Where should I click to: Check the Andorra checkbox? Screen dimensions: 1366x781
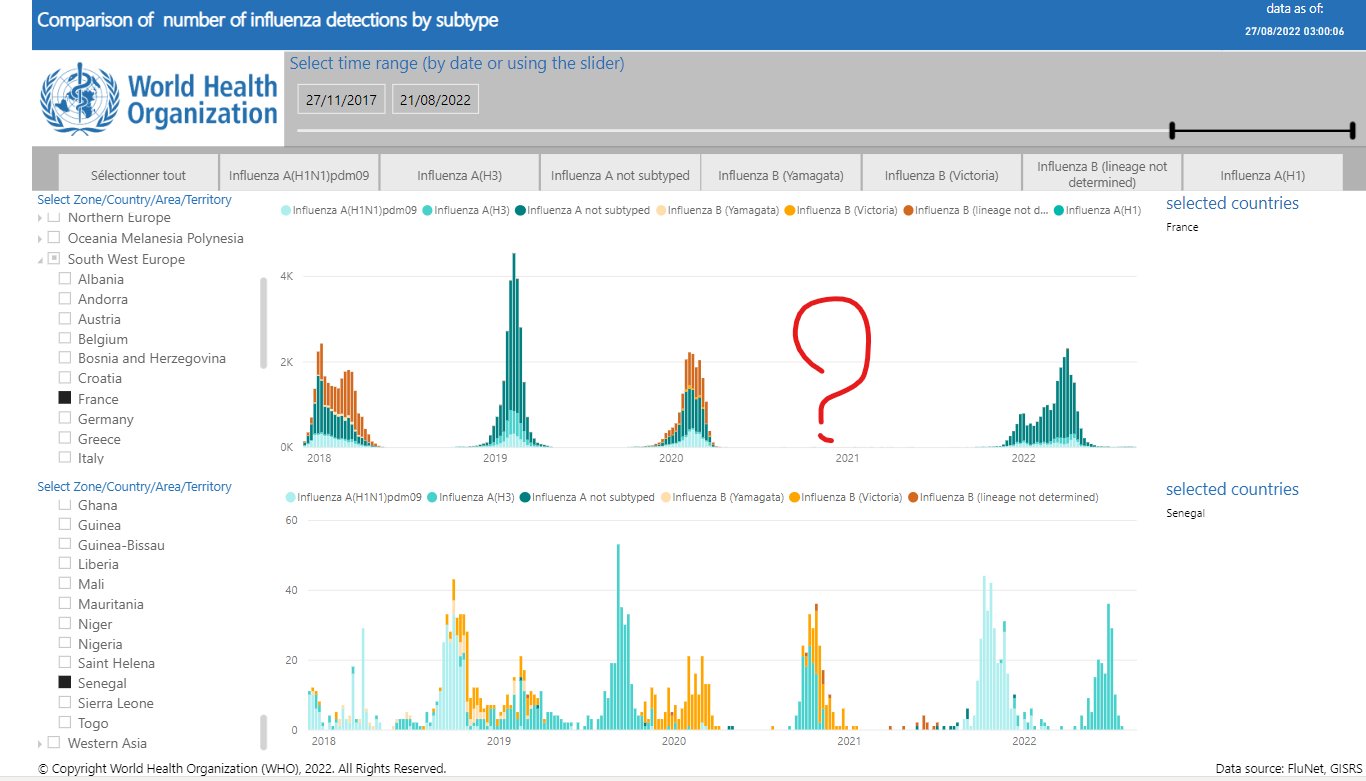pos(65,299)
